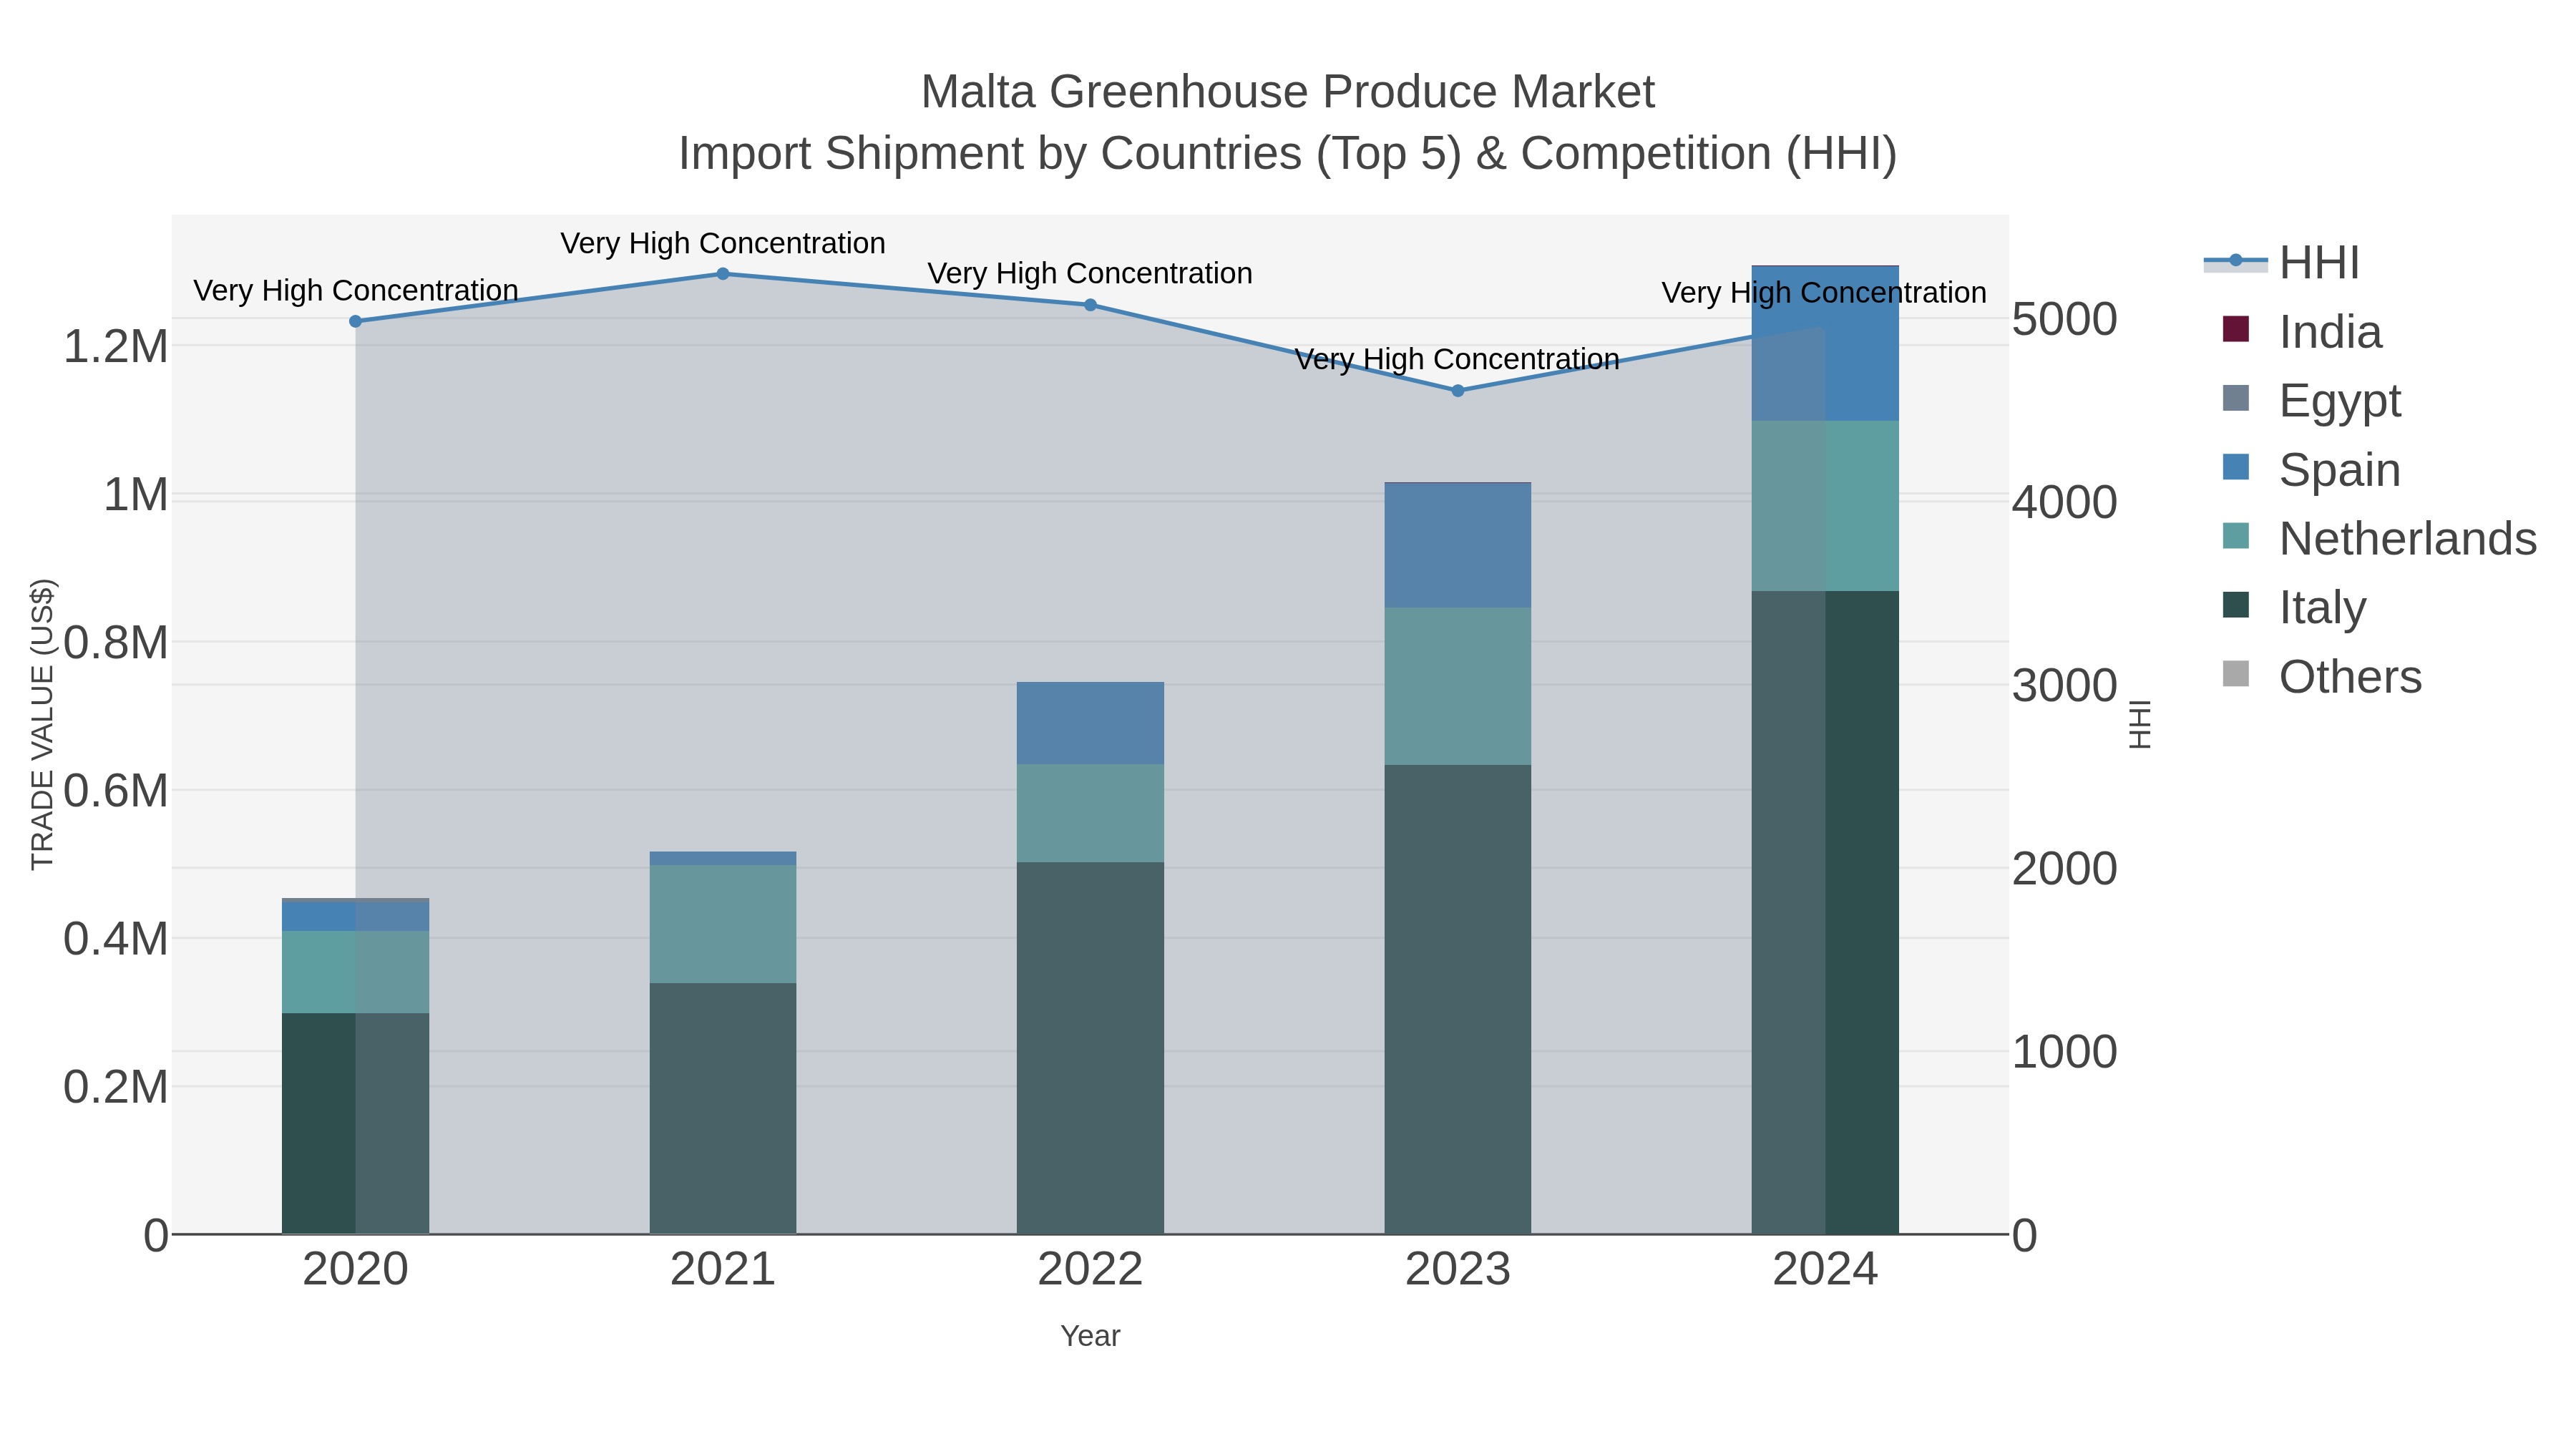Screen dimensions: 2576x1449
Task: Click the 2000 HHI axis tick
Action: click(2064, 869)
